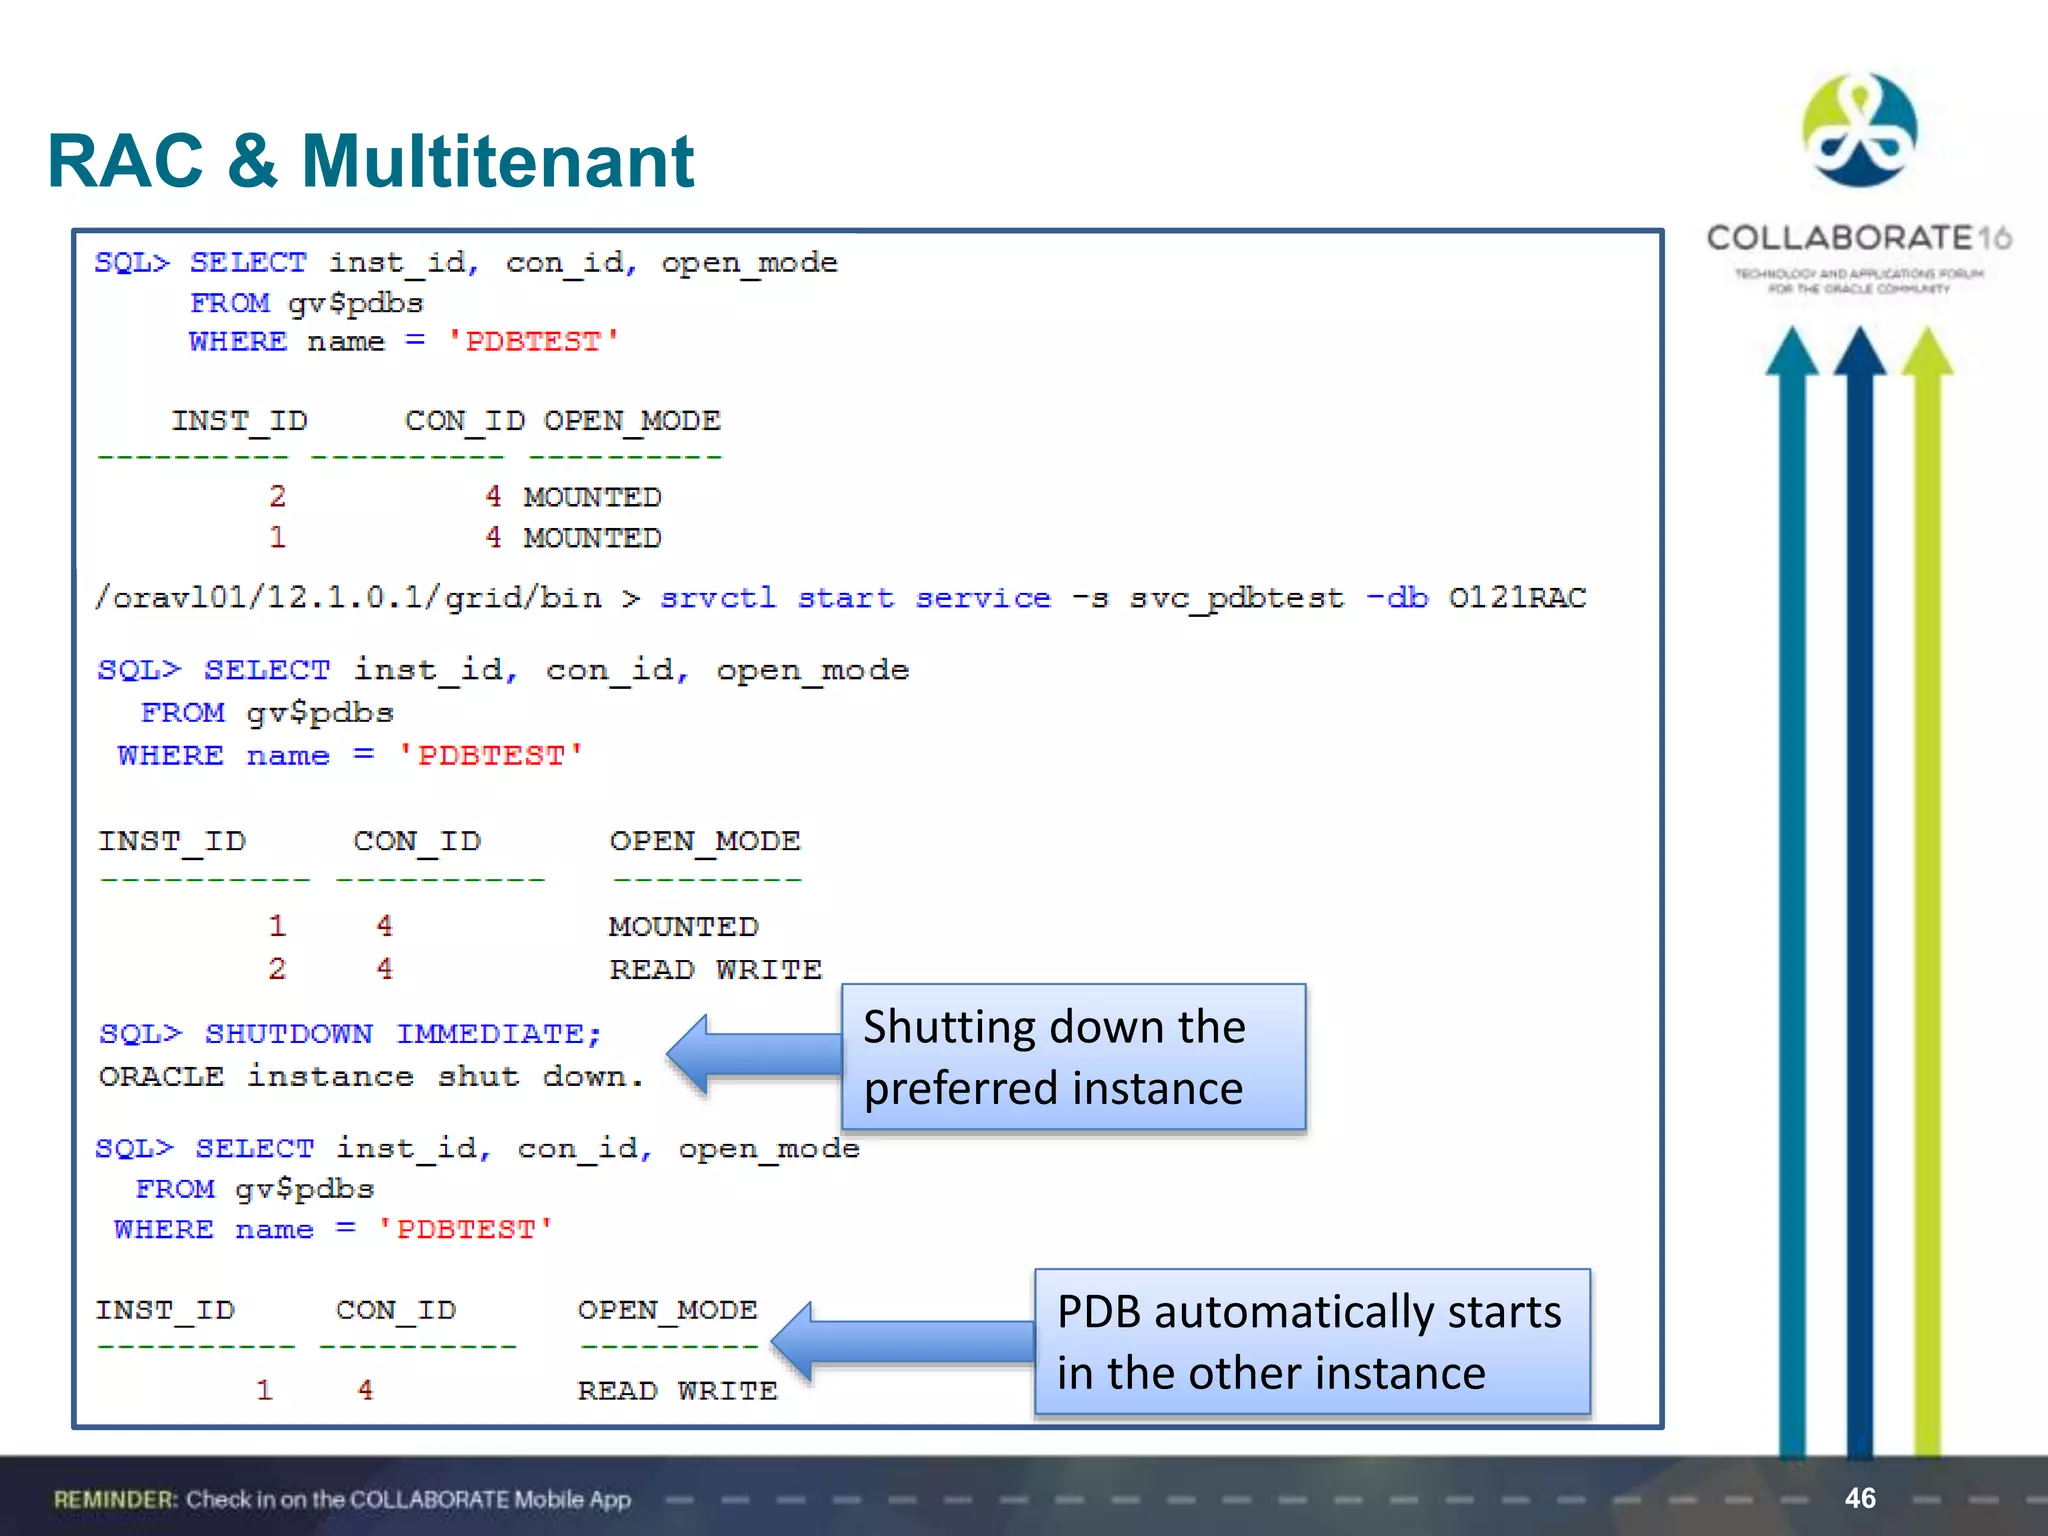Select the 'srvctl start service' command text

click(855, 598)
